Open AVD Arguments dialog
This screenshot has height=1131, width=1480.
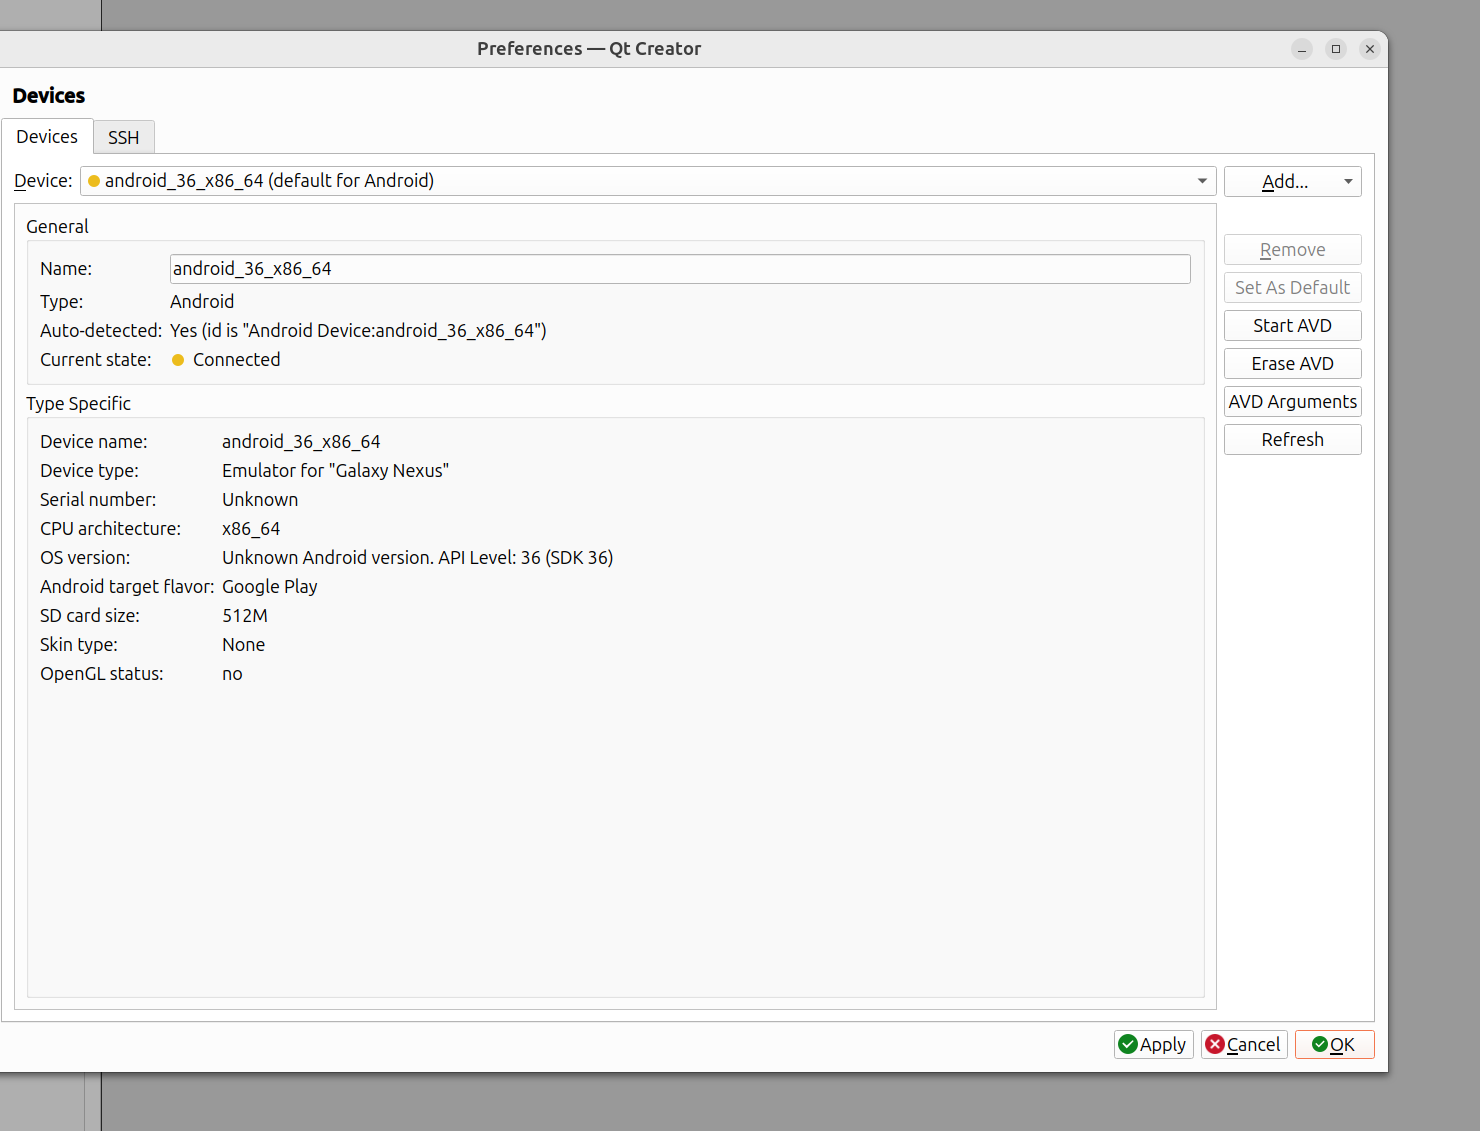pyautogui.click(x=1292, y=402)
